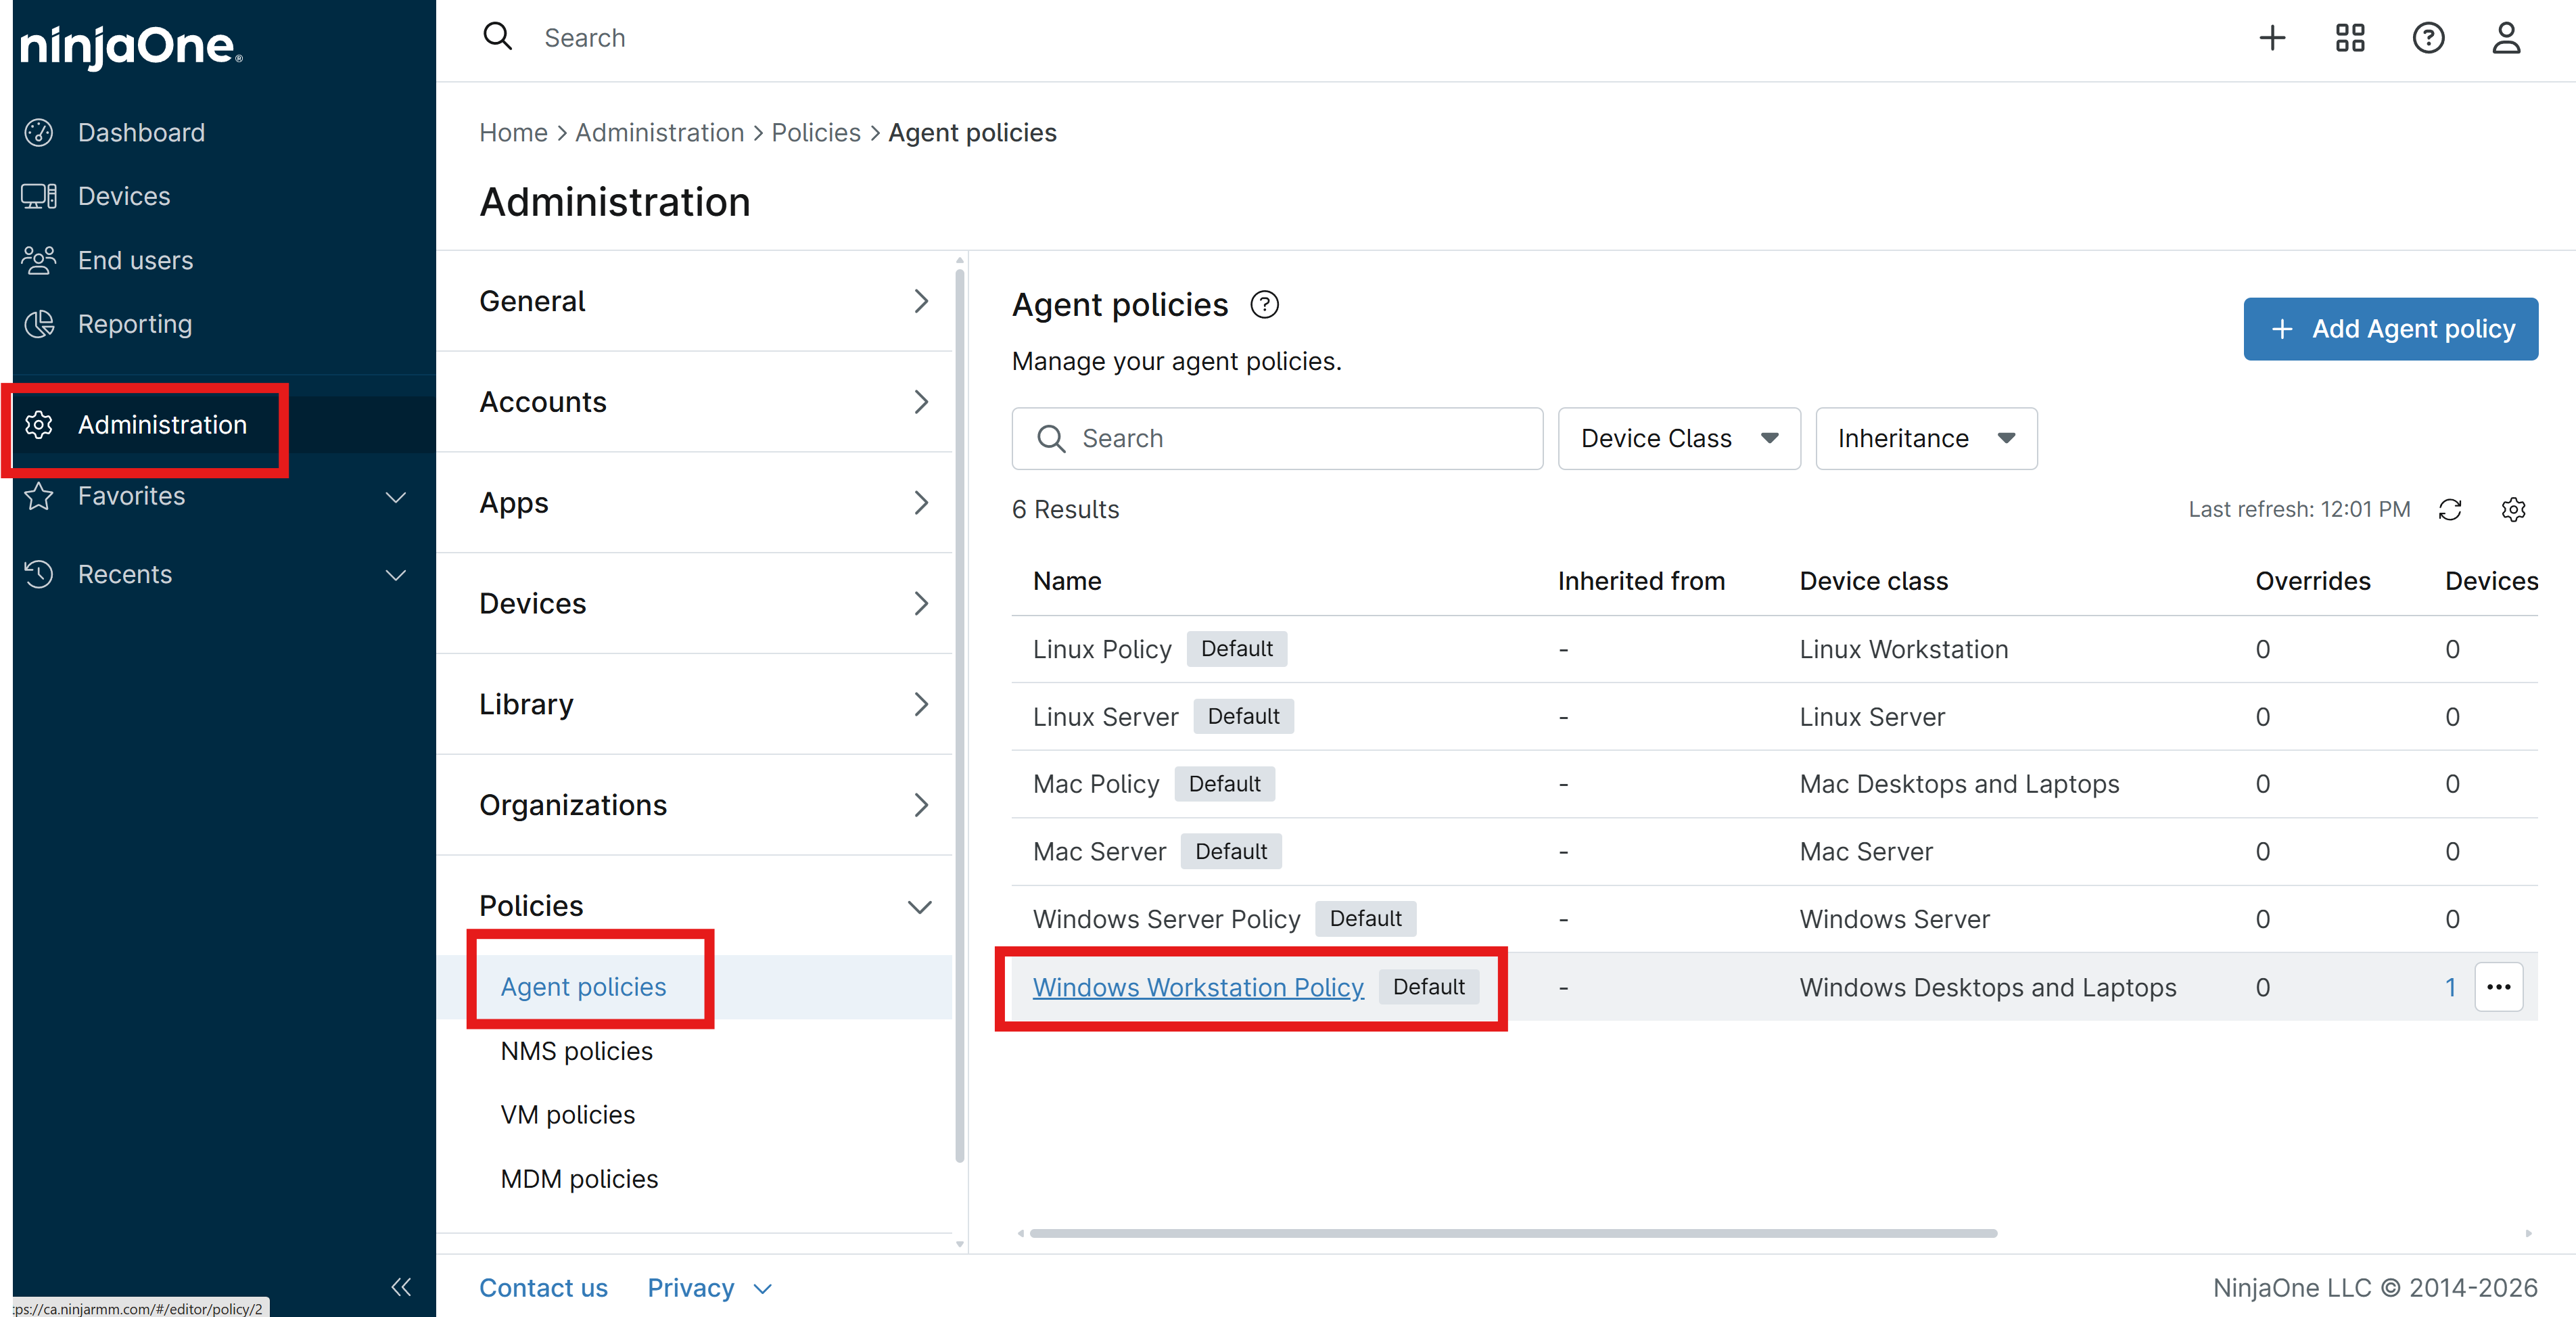Image resolution: width=2576 pixels, height=1317 pixels.
Task: Click the global Search input field
Action: [584, 38]
